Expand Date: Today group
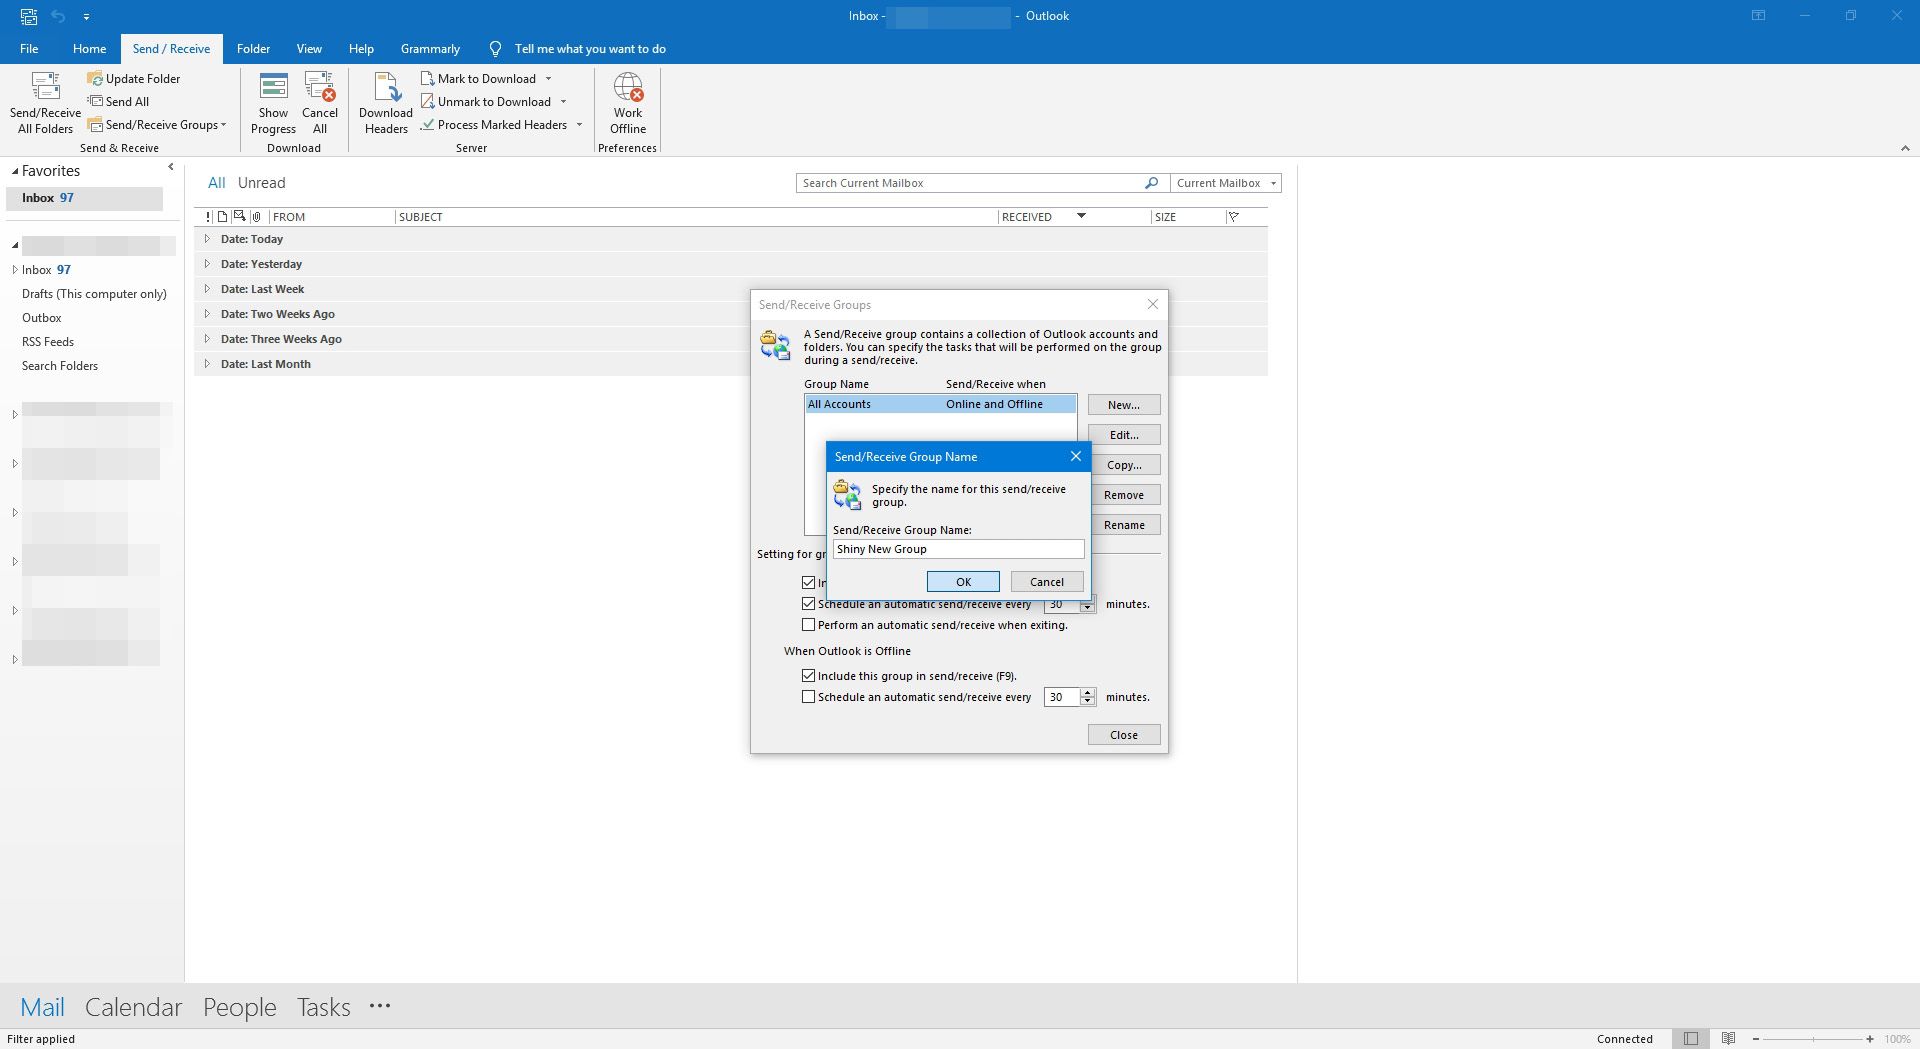This screenshot has width=1920, height=1049. pos(207,239)
